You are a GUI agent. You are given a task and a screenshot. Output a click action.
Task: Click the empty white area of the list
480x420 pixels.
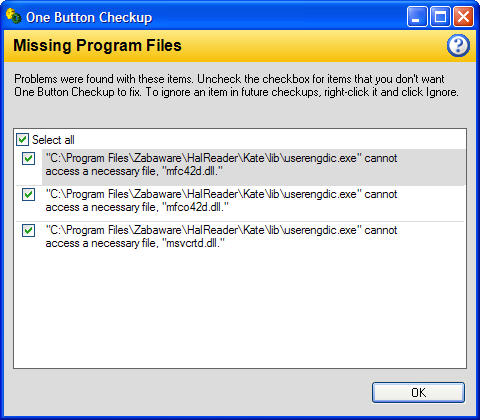click(x=240, y=308)
